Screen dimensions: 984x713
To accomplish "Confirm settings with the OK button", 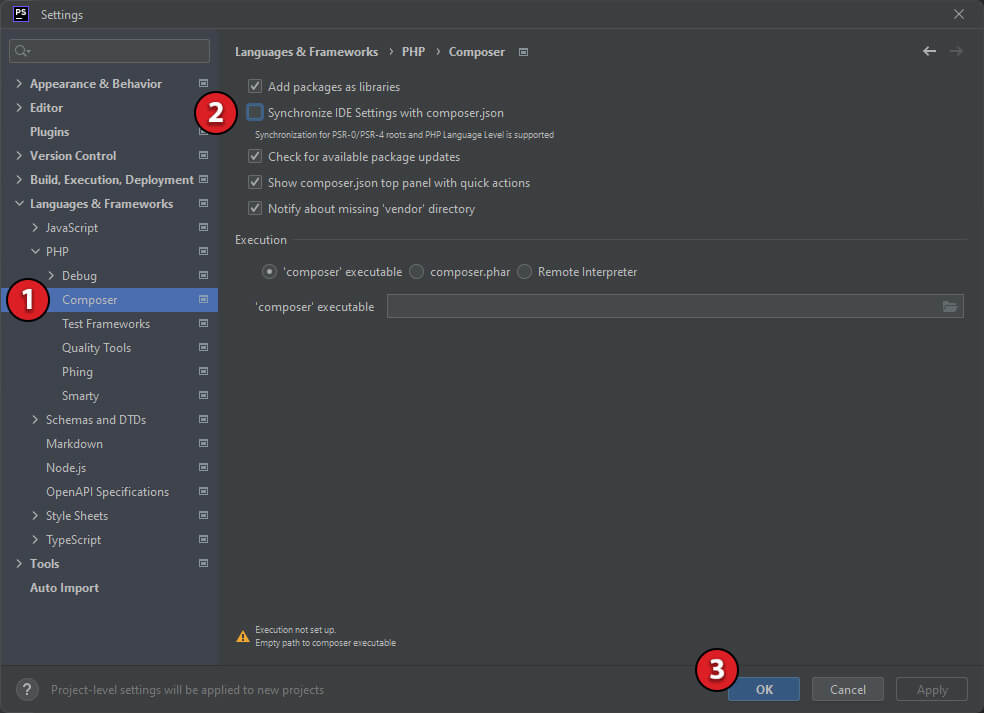I will click(x=763, y=689).
